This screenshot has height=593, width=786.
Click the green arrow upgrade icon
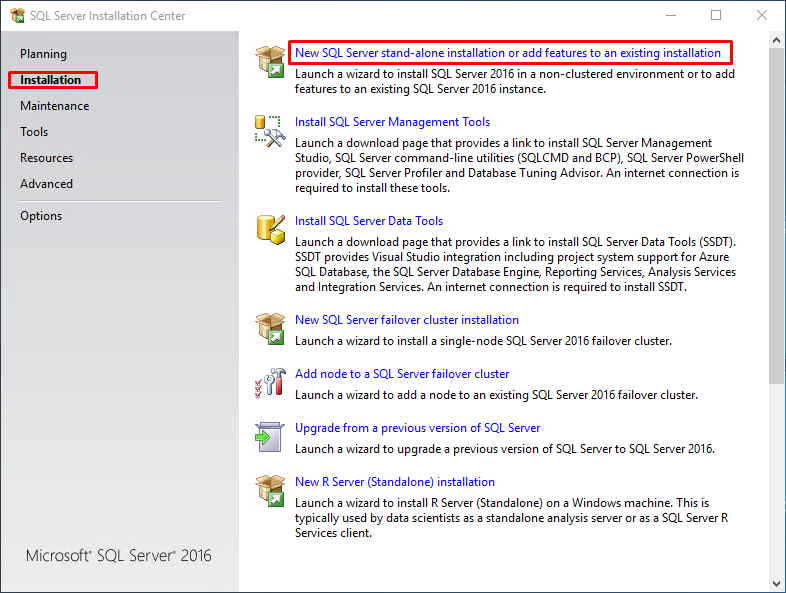(x=270, y=437)
